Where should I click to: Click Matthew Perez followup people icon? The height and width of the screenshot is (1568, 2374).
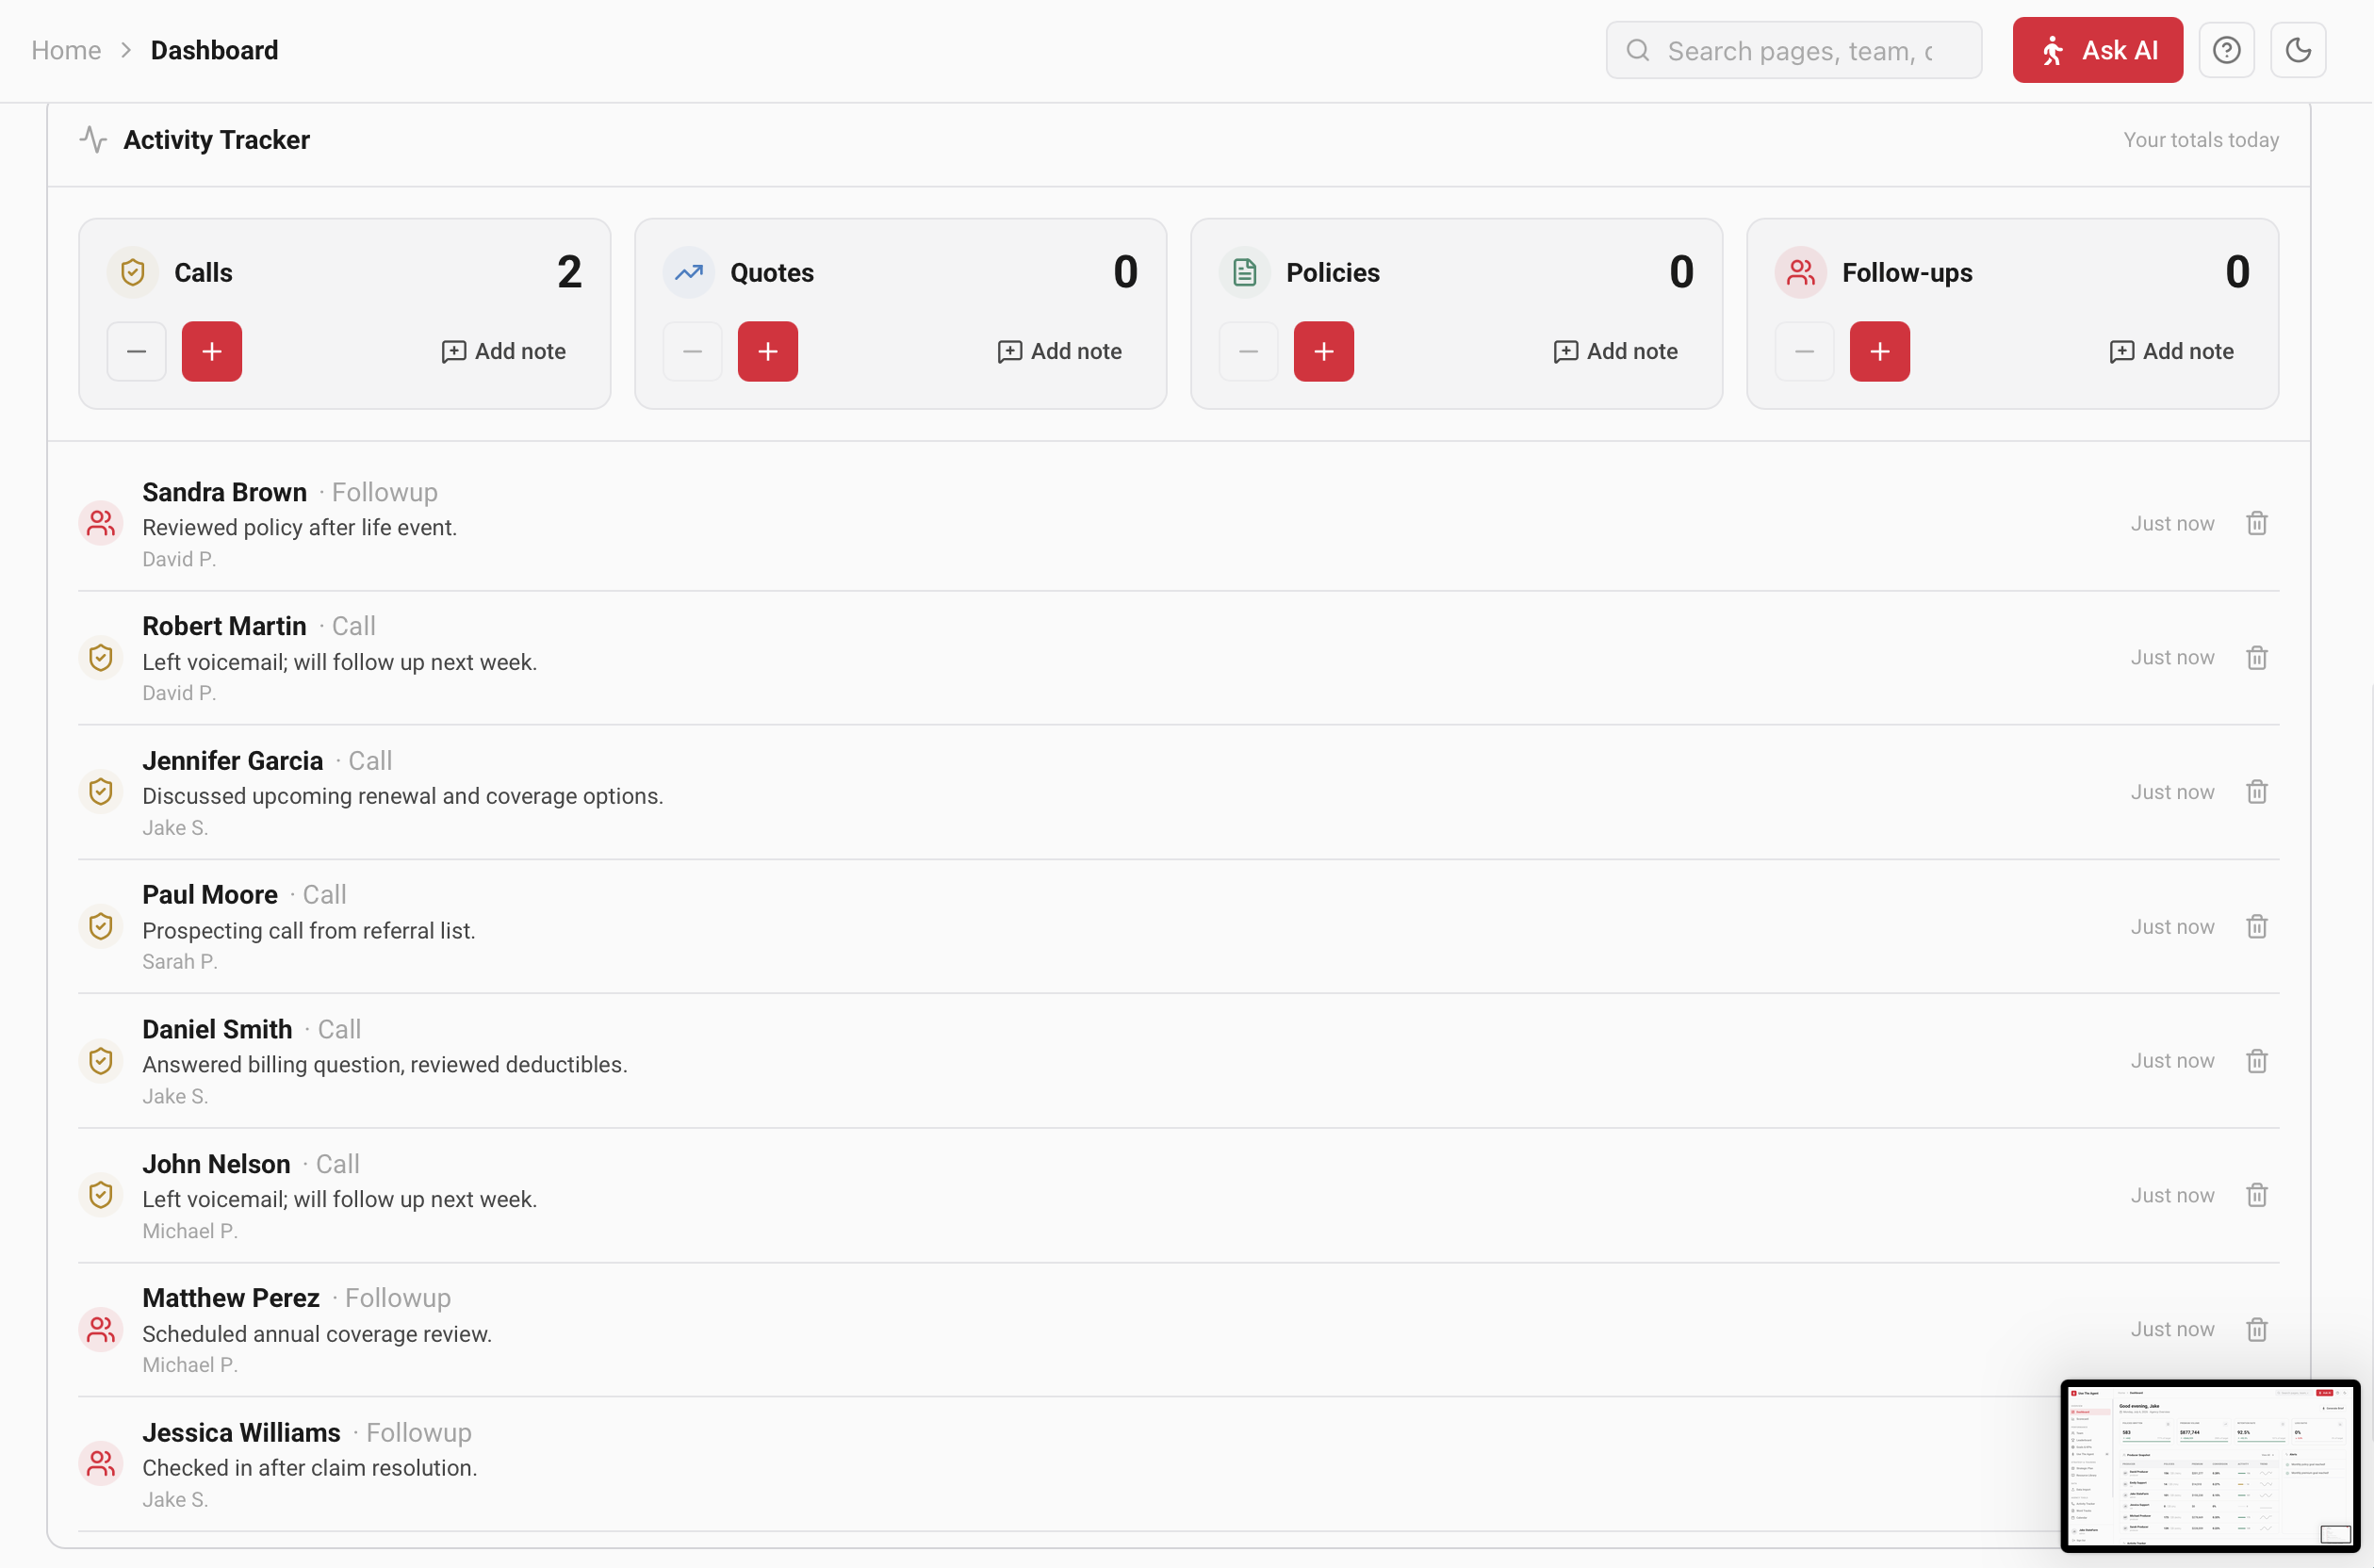(x=101, y=1330)
